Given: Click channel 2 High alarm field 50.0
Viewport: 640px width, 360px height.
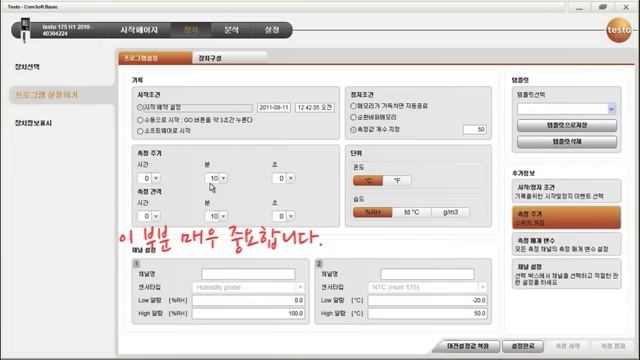Looking at the screenshot, I should [427, 313].
